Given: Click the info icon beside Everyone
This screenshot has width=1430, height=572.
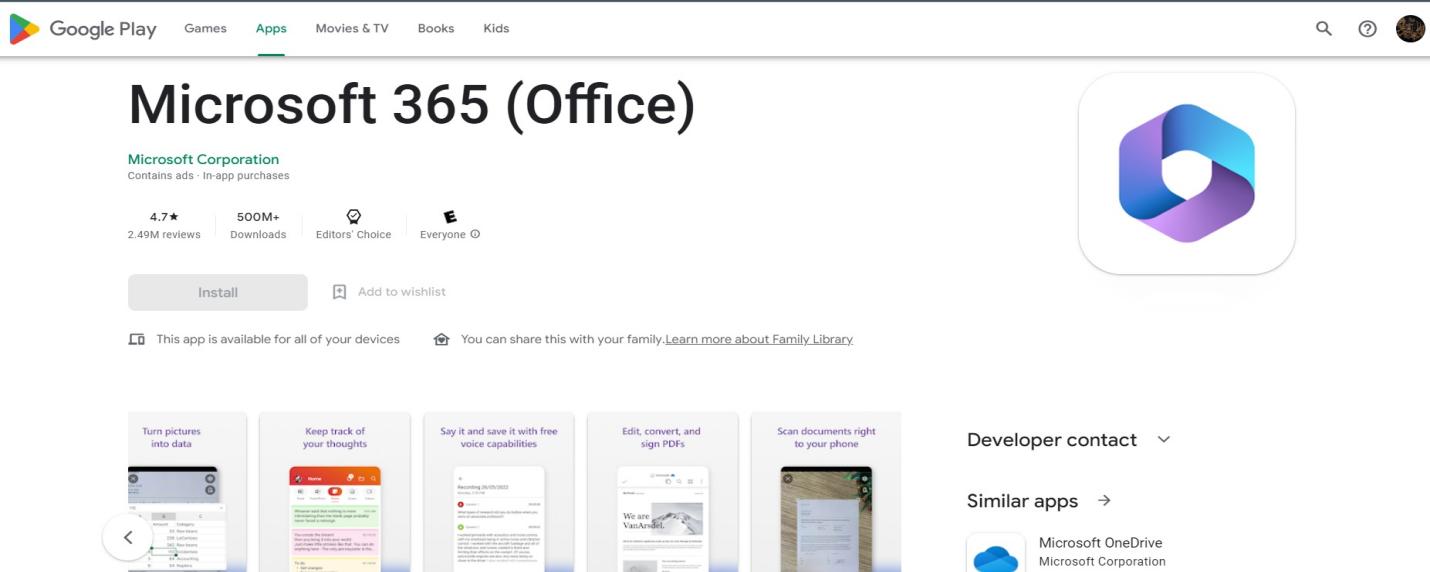Looking at the screenshot, I should coord(475,234).
